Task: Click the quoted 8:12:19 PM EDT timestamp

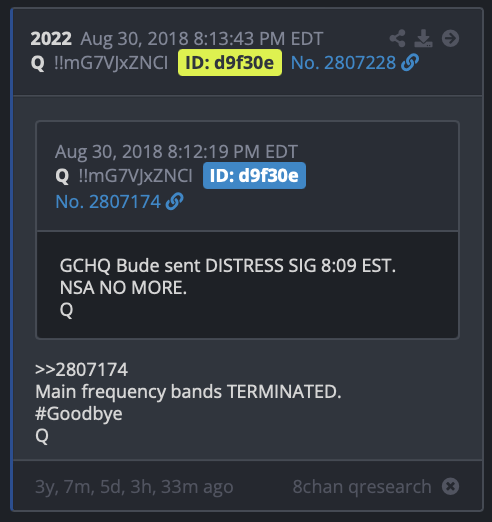Action: [232, 152]
